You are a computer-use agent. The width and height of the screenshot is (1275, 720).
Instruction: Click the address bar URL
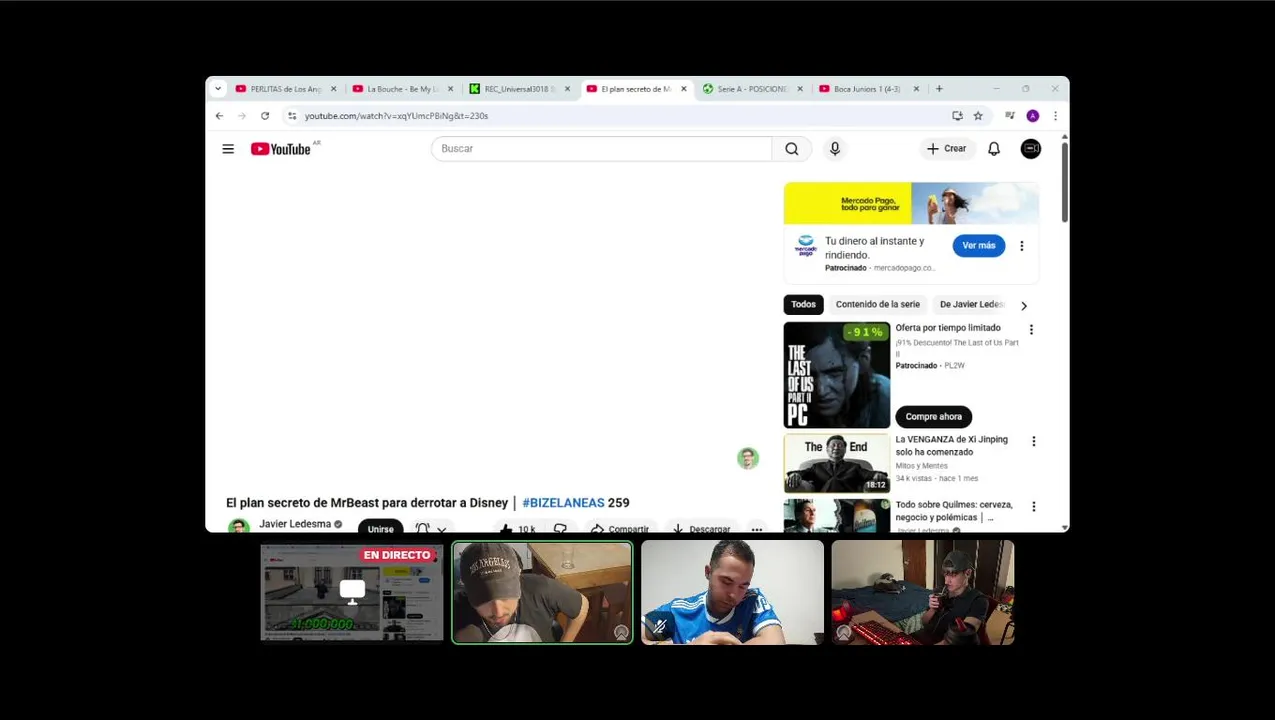pos(396,116)
